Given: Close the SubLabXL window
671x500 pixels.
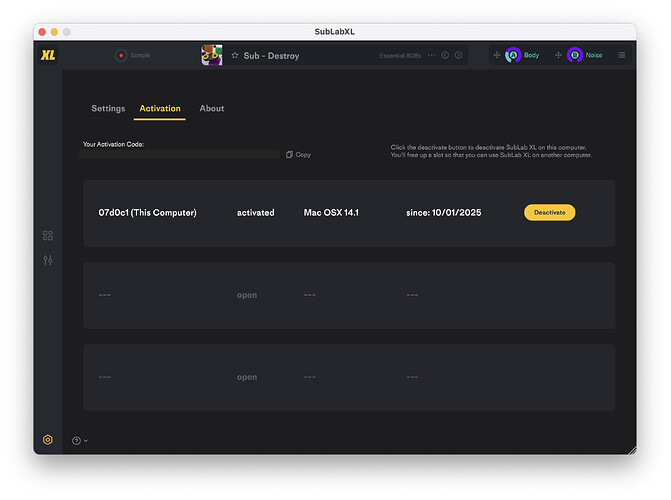Looking at the screenshot, I should tap(42, 32).
